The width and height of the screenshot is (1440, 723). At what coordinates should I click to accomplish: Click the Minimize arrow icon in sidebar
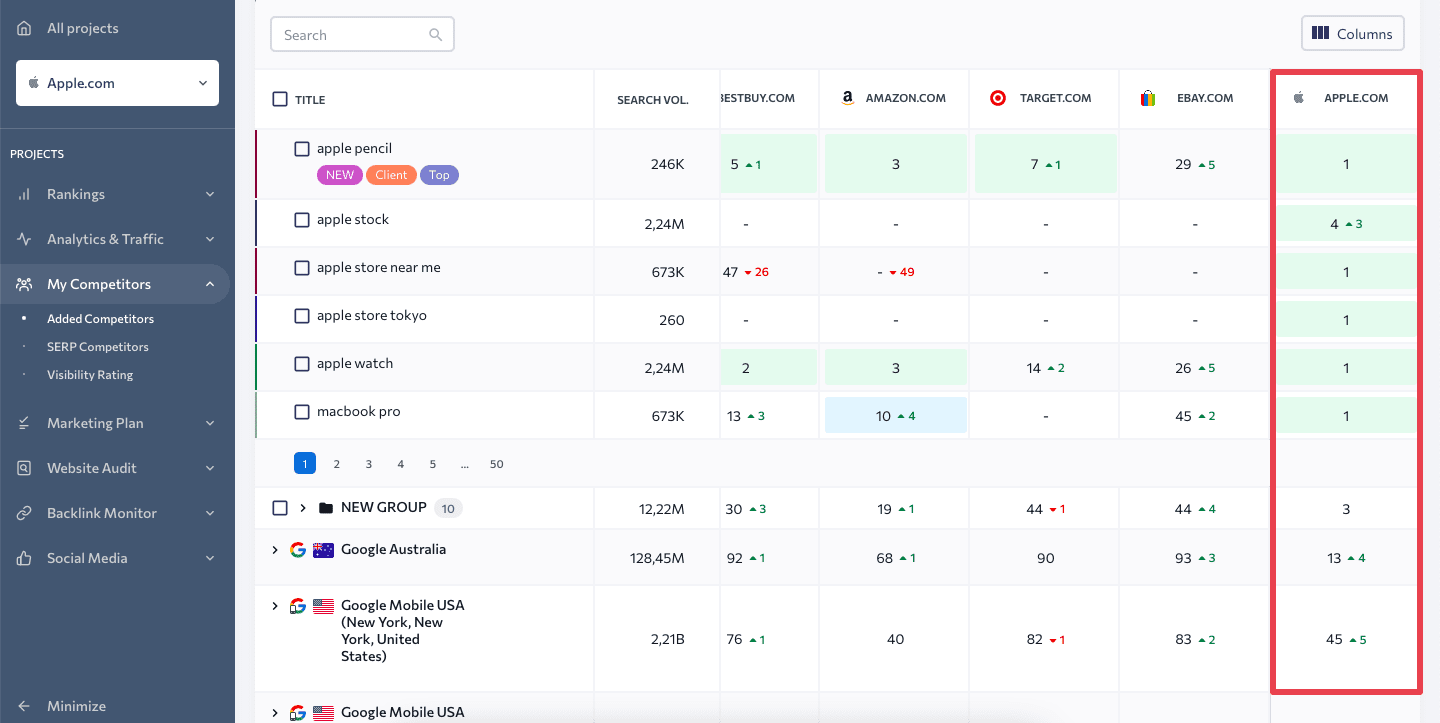24,706
